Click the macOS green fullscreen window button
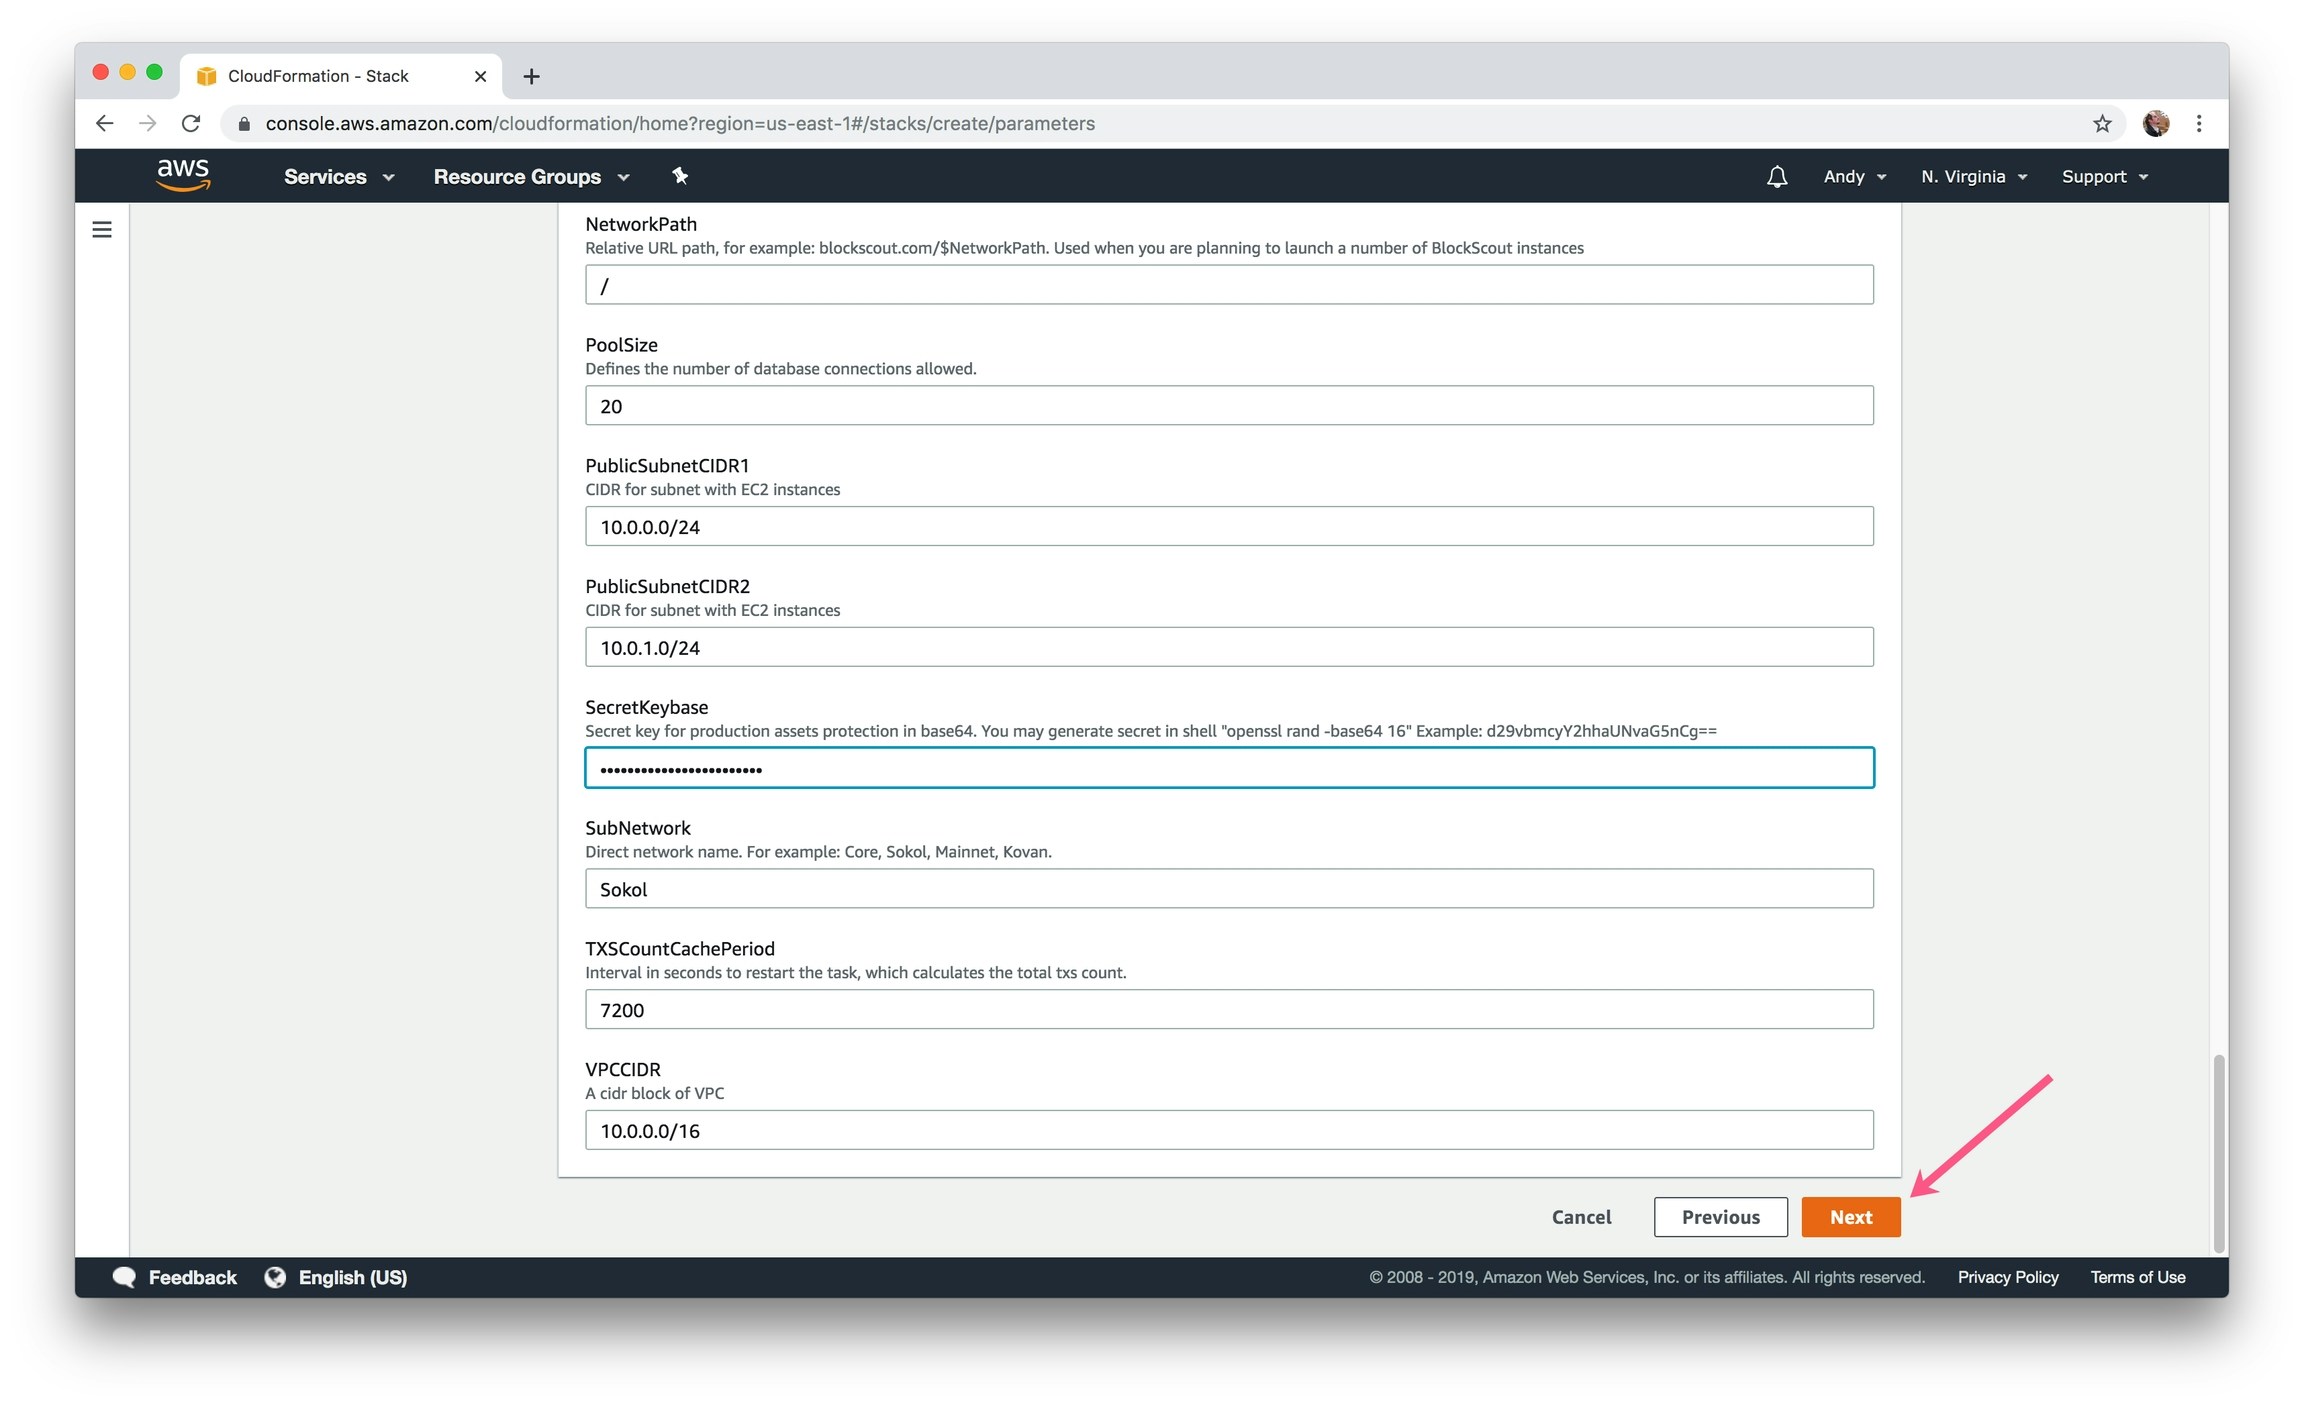The image size is (2304, 1405). [x=154, y=72]
